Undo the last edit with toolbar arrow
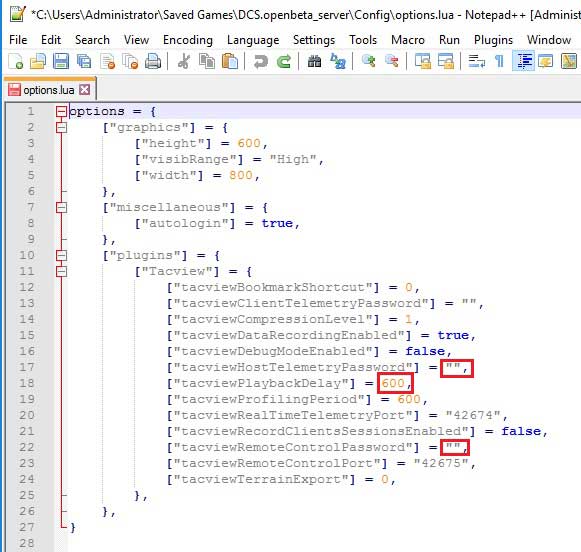Image resolution: width=581 pixels, height=552 pixels. pos(260,61)
